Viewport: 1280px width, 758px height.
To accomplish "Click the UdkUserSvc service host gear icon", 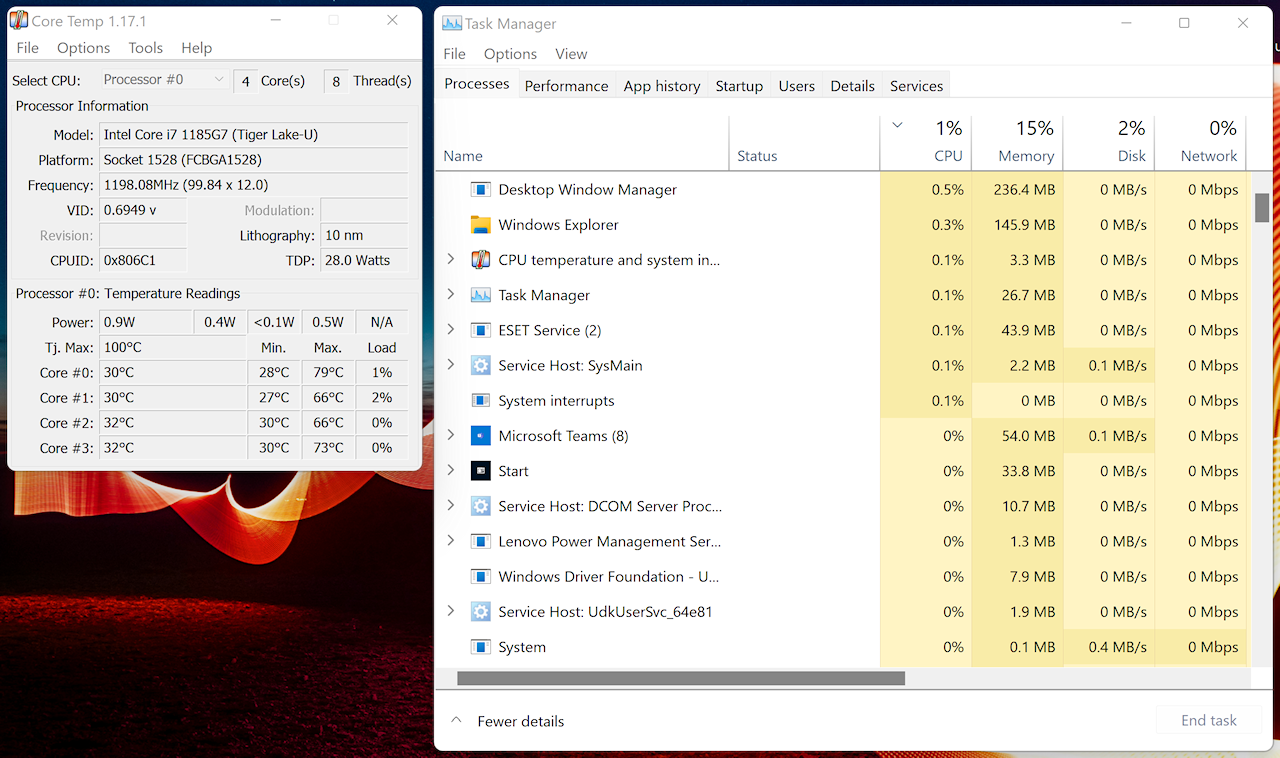I will (481, 612).
